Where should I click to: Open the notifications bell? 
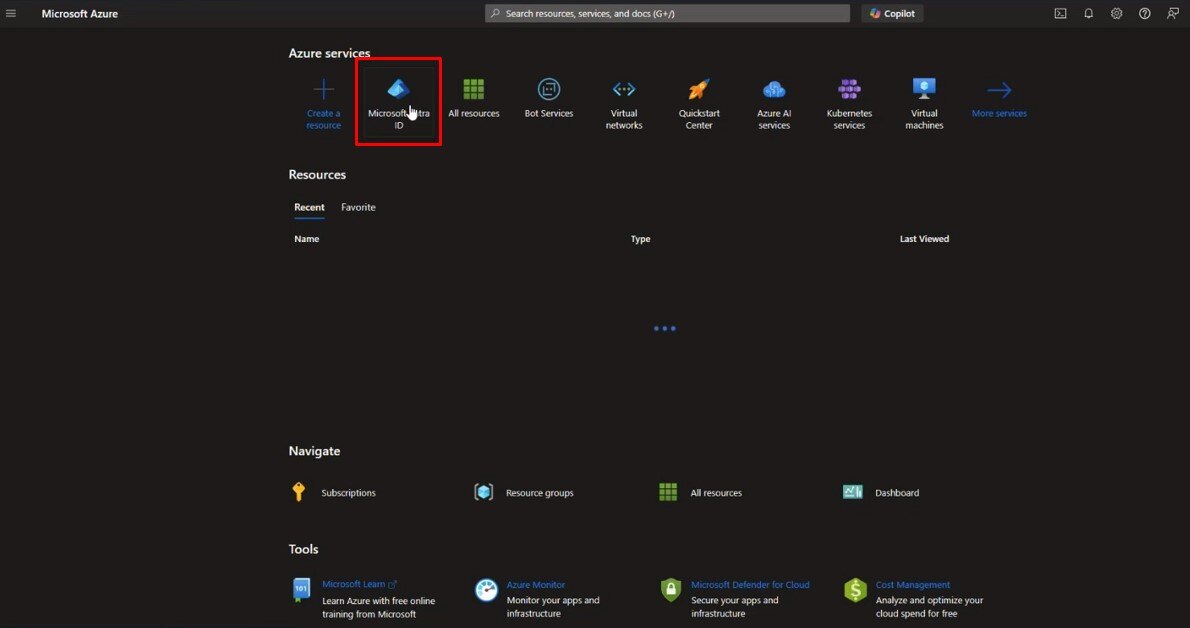coord(1088,14)
